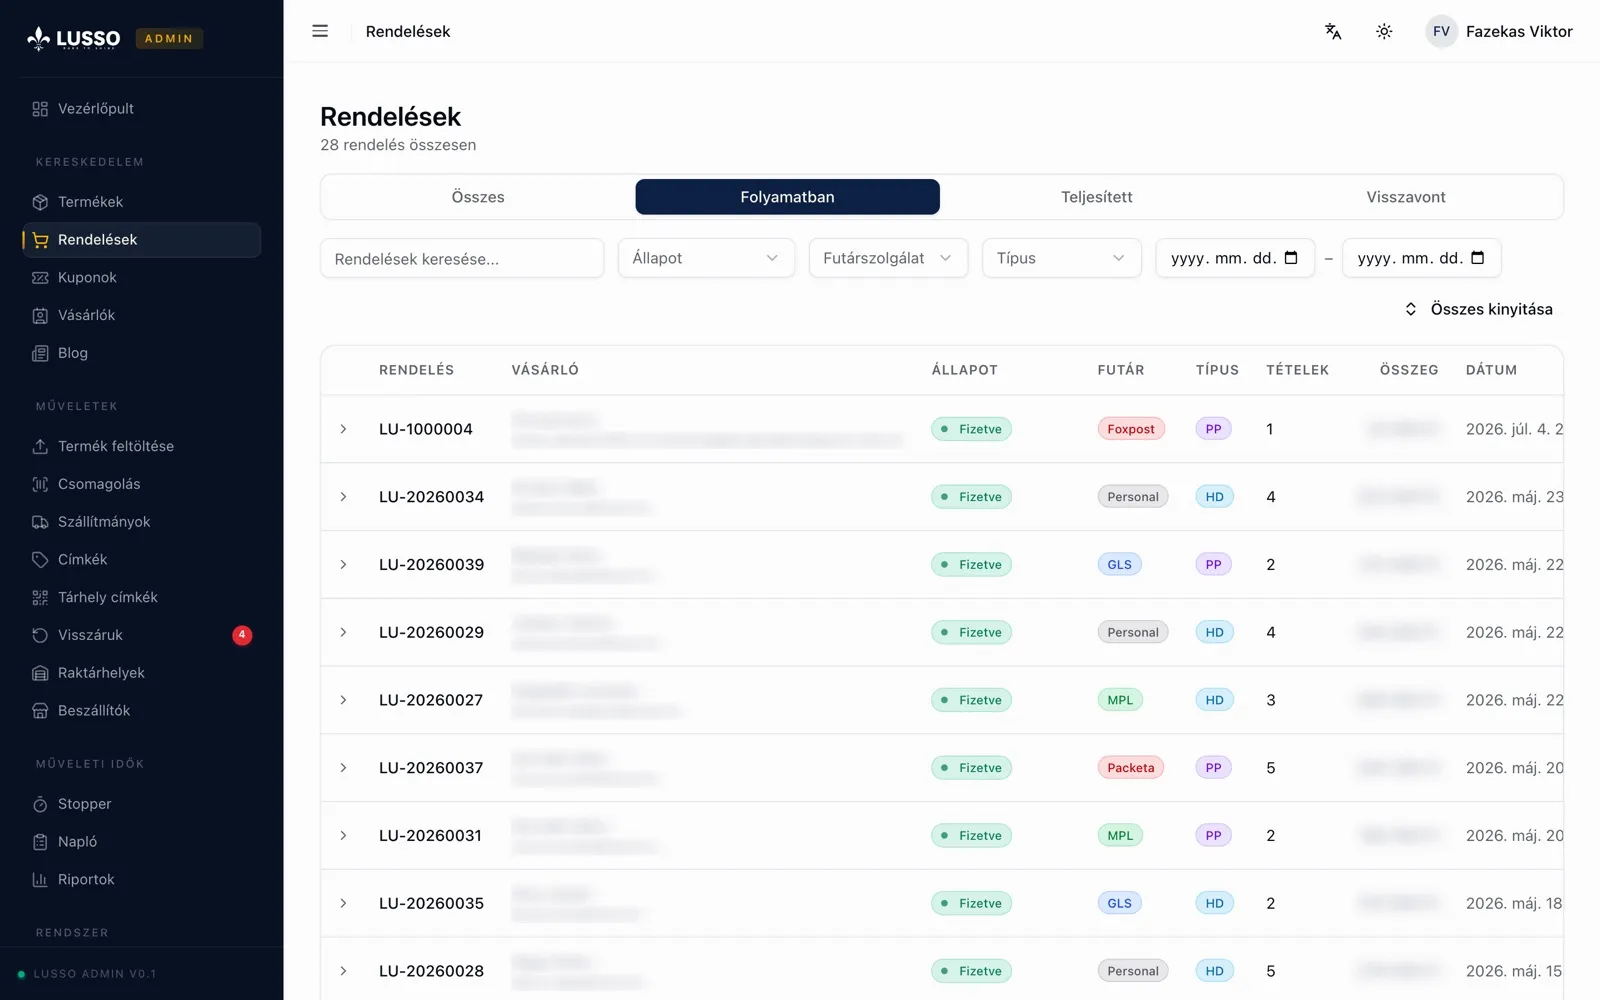This screenshot has height=1000, width=1600.
Task: Open calendar picker of start date field
Action: (x=1291, y=258)
